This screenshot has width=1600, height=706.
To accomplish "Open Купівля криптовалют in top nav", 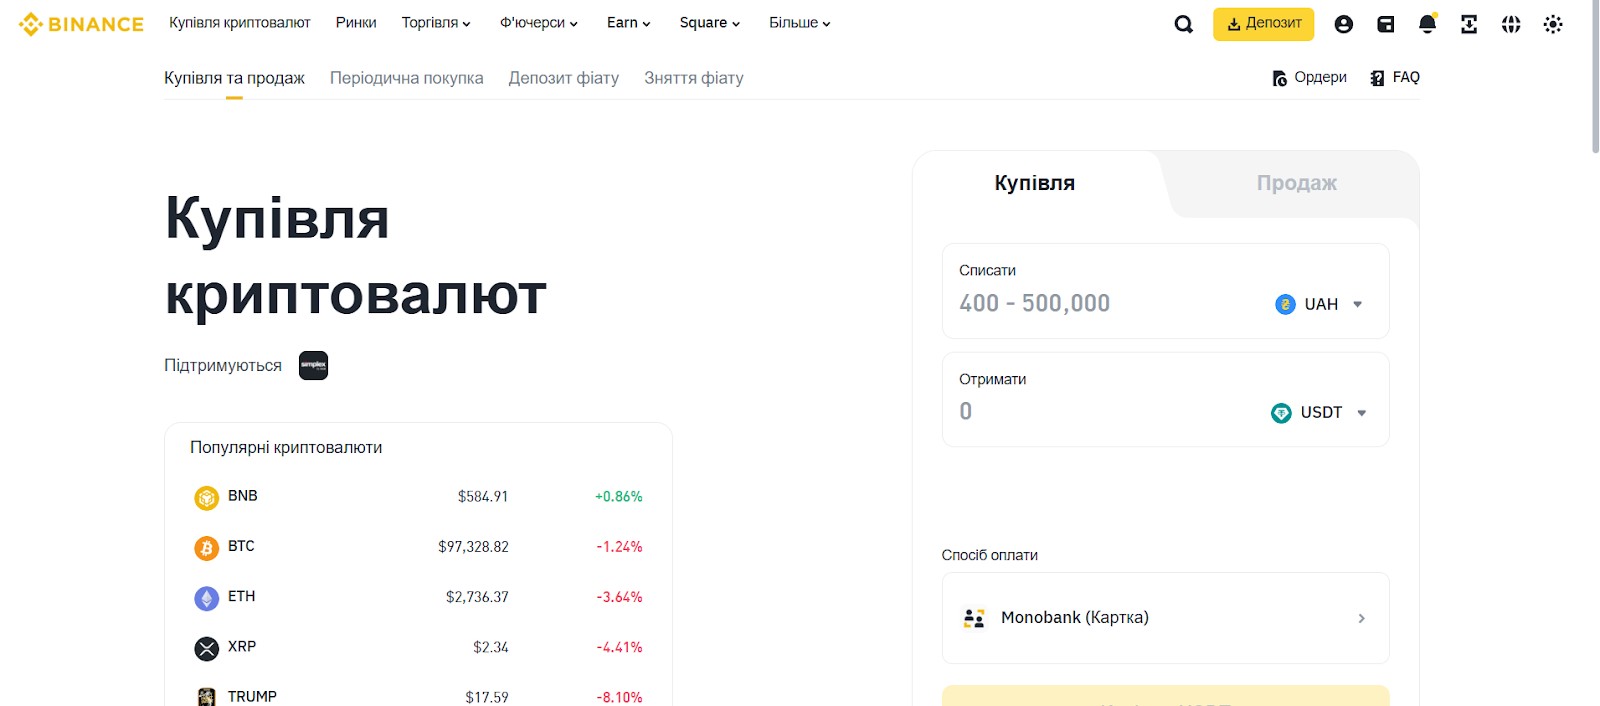I will (240, 23).
